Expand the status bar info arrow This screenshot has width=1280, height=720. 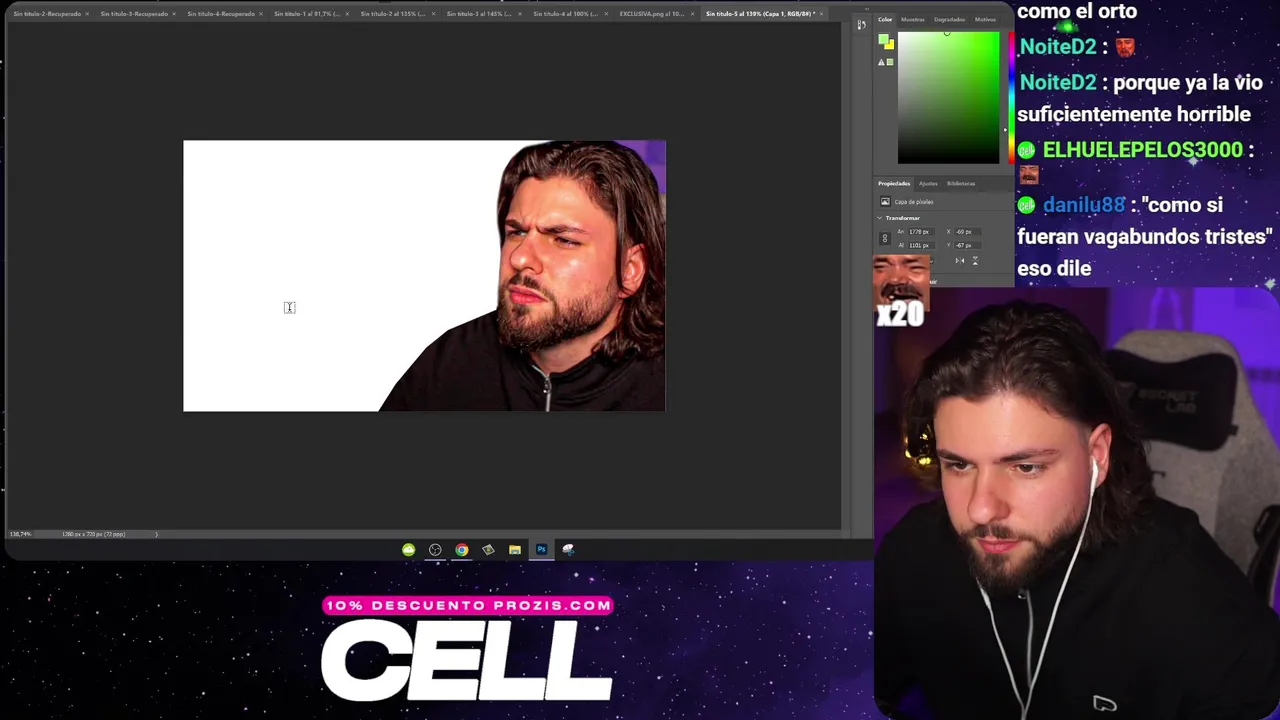[x=156, y=534]
